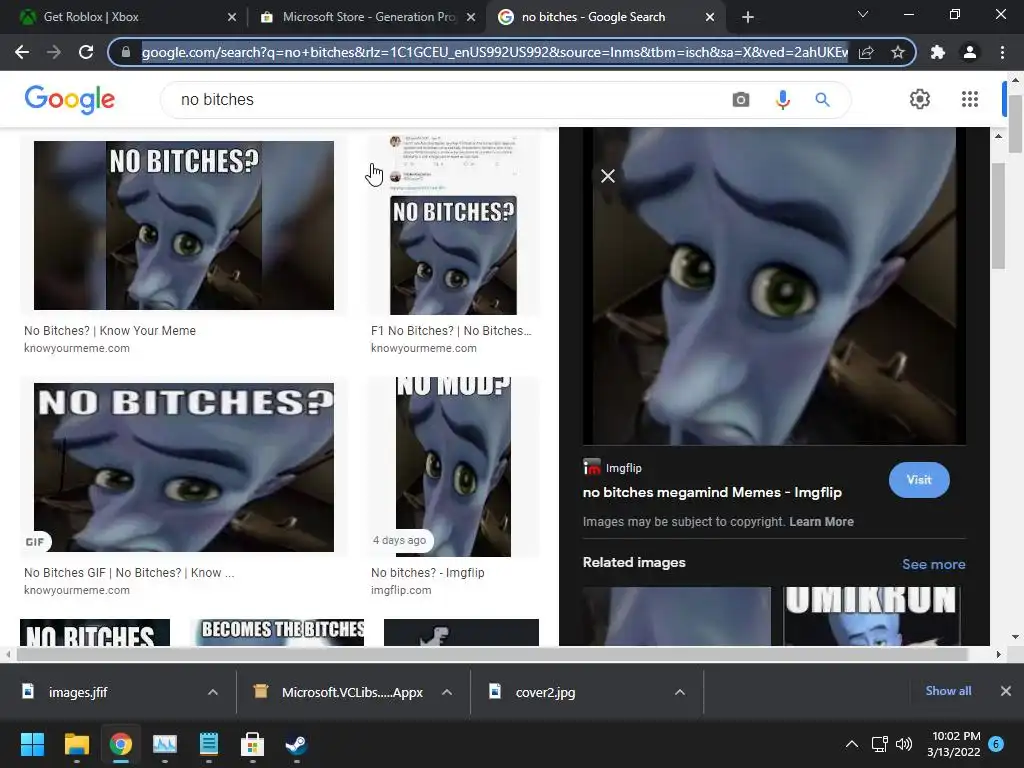
Task: Expand options for images.jfif download
Action: tap(213, 692)
